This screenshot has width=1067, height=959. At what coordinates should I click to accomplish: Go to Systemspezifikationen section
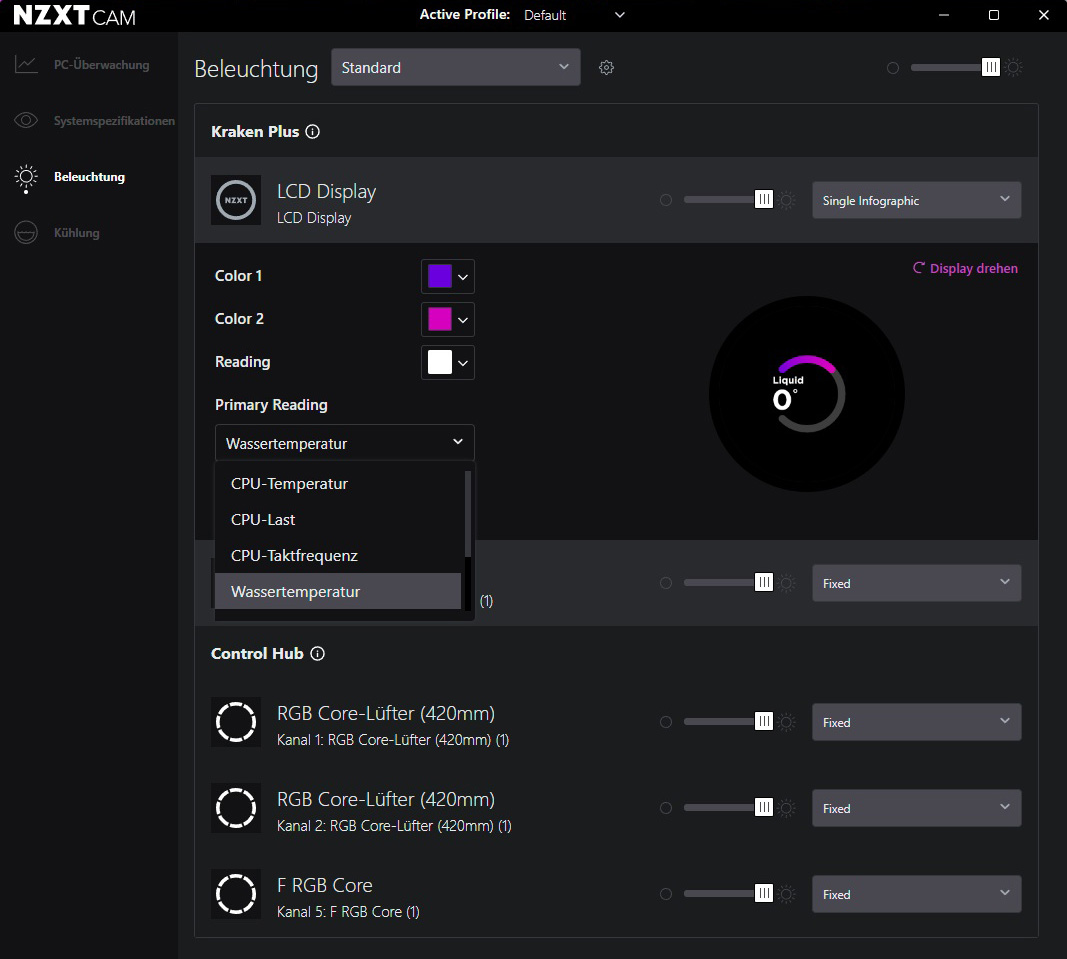pos(114,120)
